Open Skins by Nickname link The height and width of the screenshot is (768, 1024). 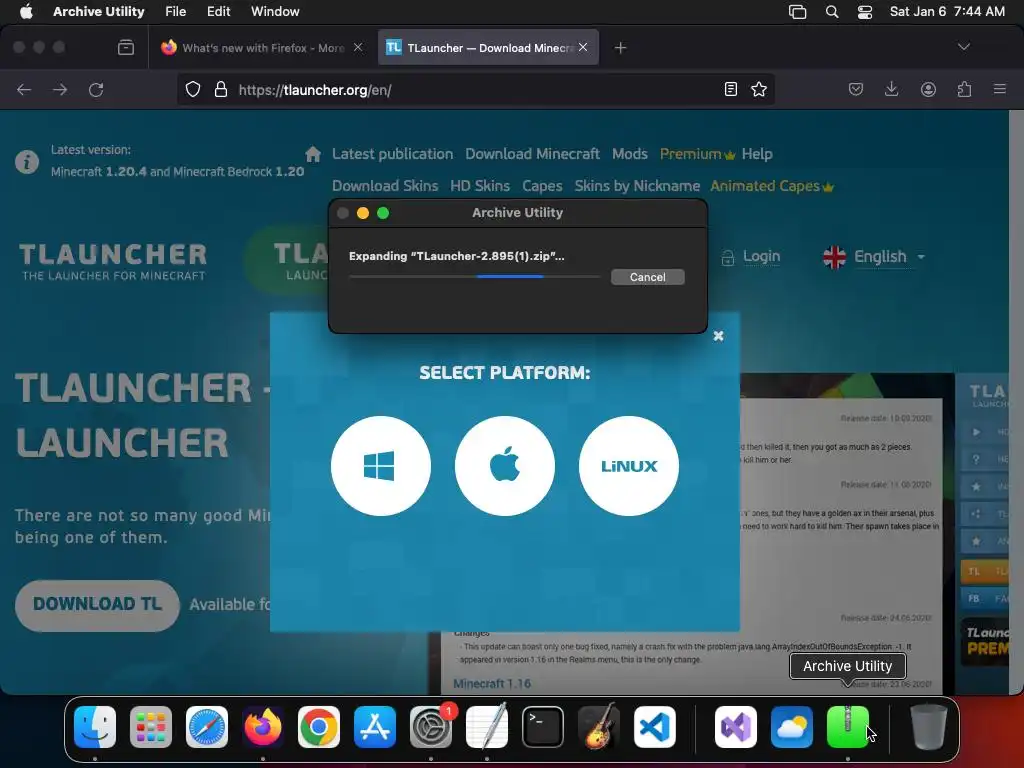(x=637, y=186)
